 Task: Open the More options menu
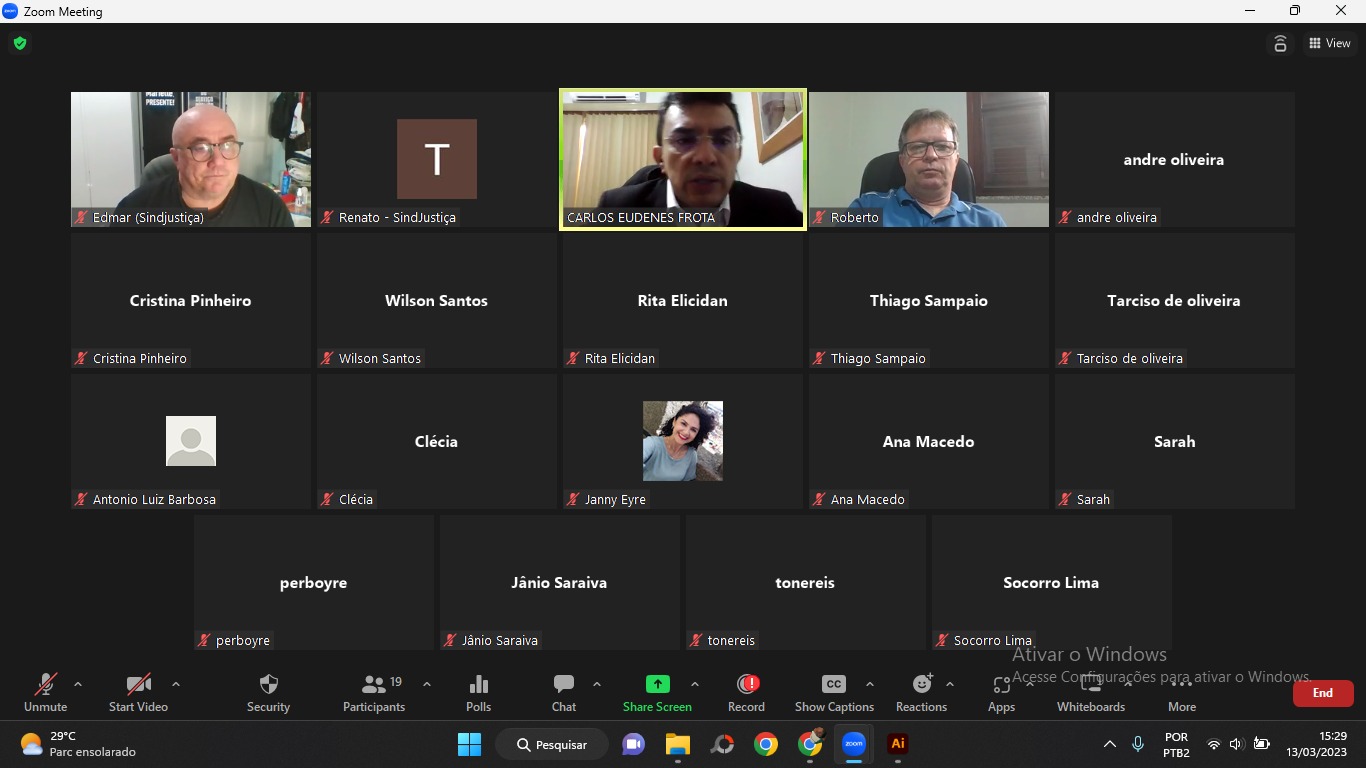click(1181, 692)
